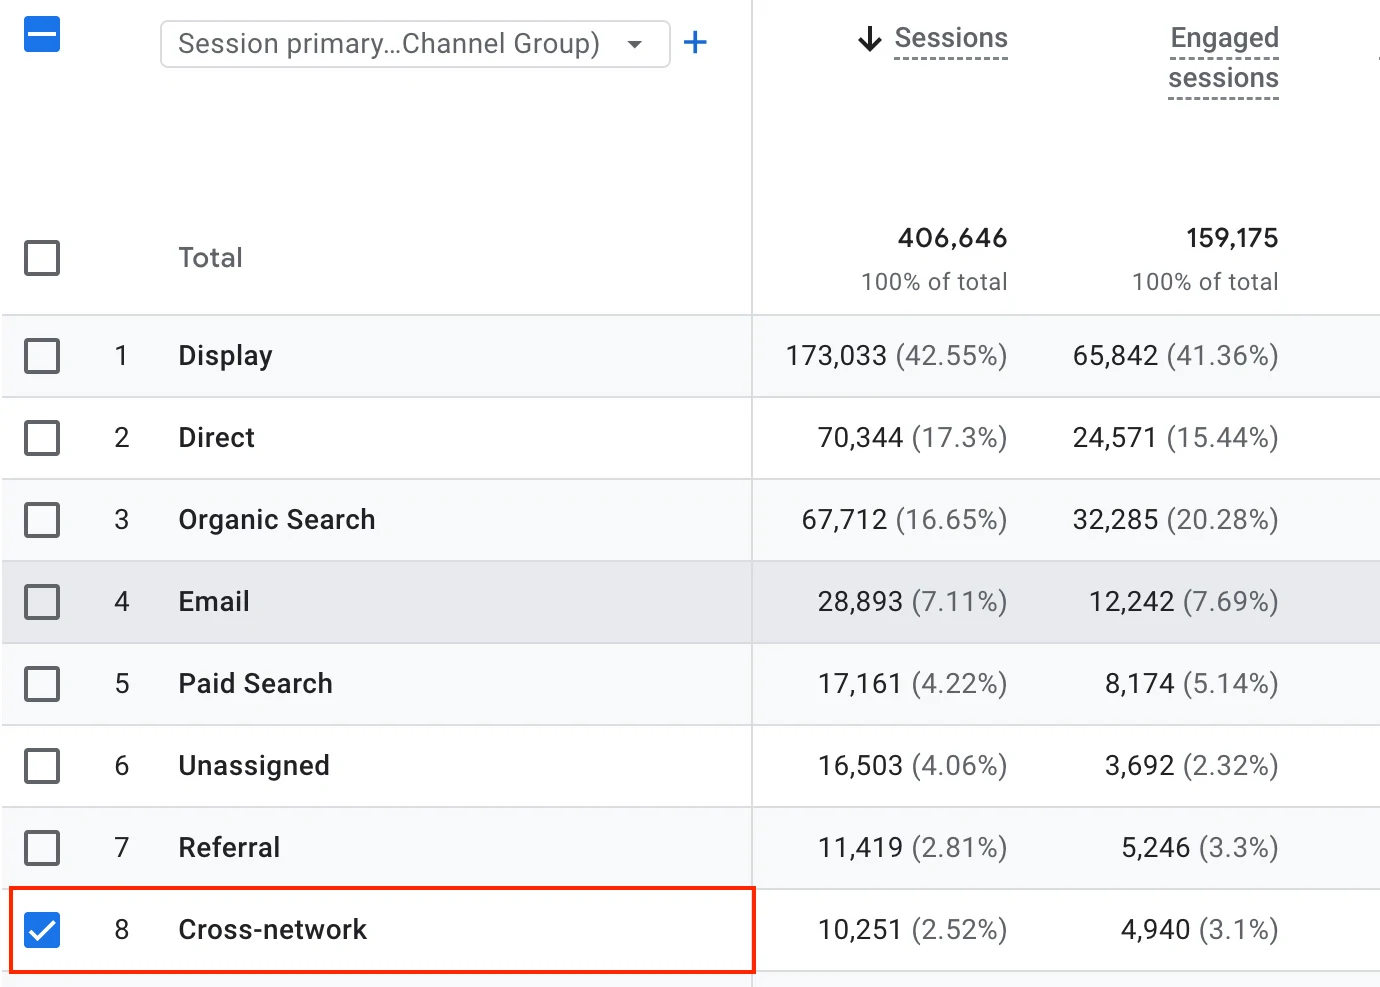Select the Paid Search row checkbox
1380x987 pixels.
pyautogui.click(x=42, y=684)
